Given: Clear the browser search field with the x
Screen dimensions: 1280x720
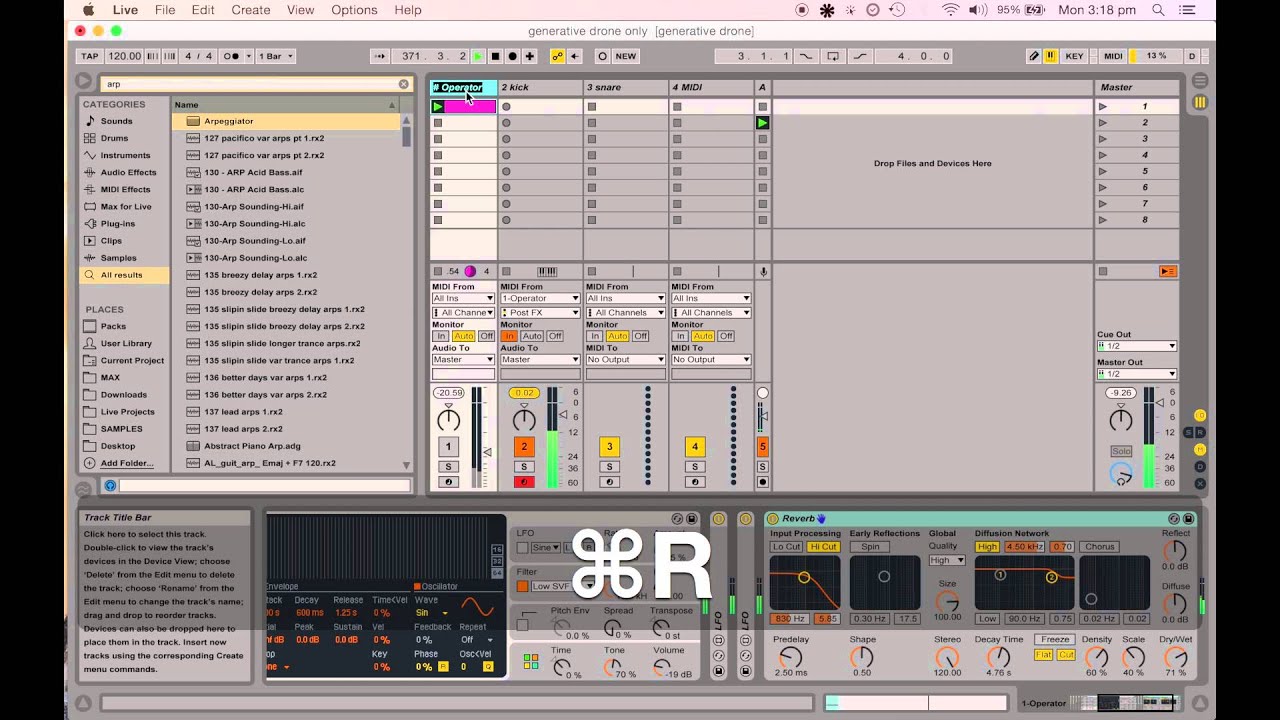Looking at the screenshot, I should coord(404,84).
